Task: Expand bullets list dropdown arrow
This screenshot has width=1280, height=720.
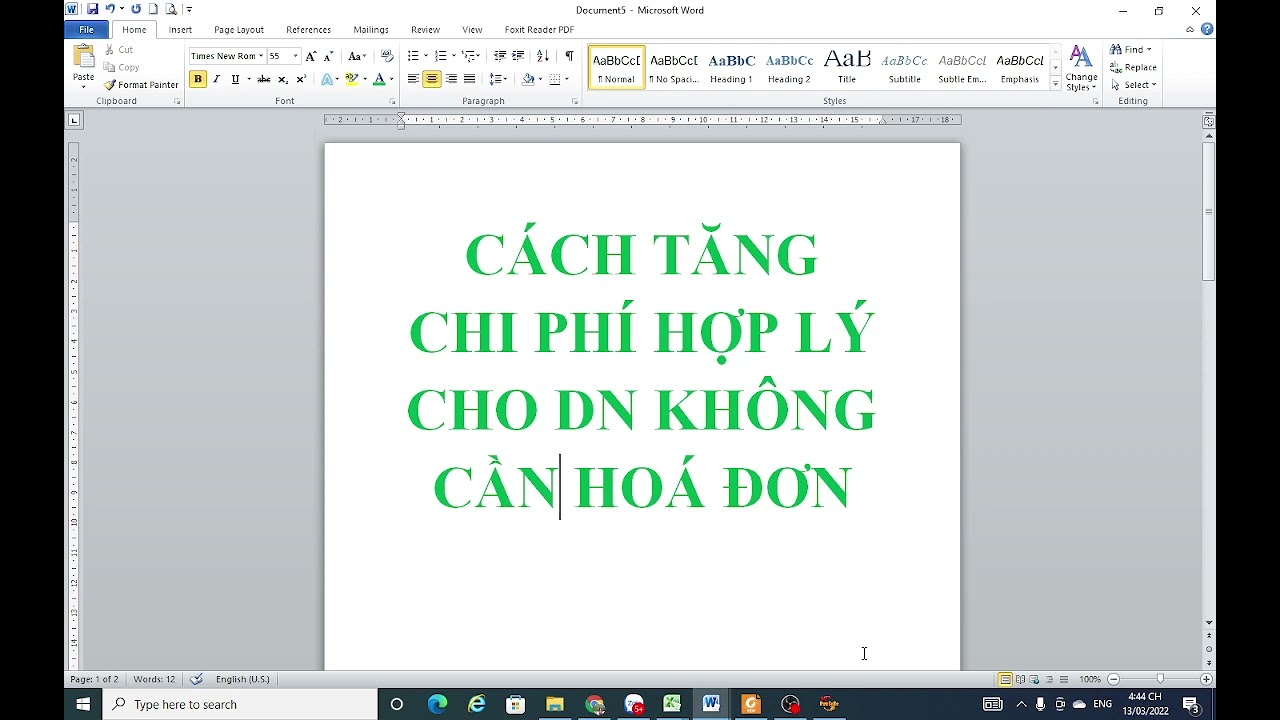Action: (x=426, y=56)
